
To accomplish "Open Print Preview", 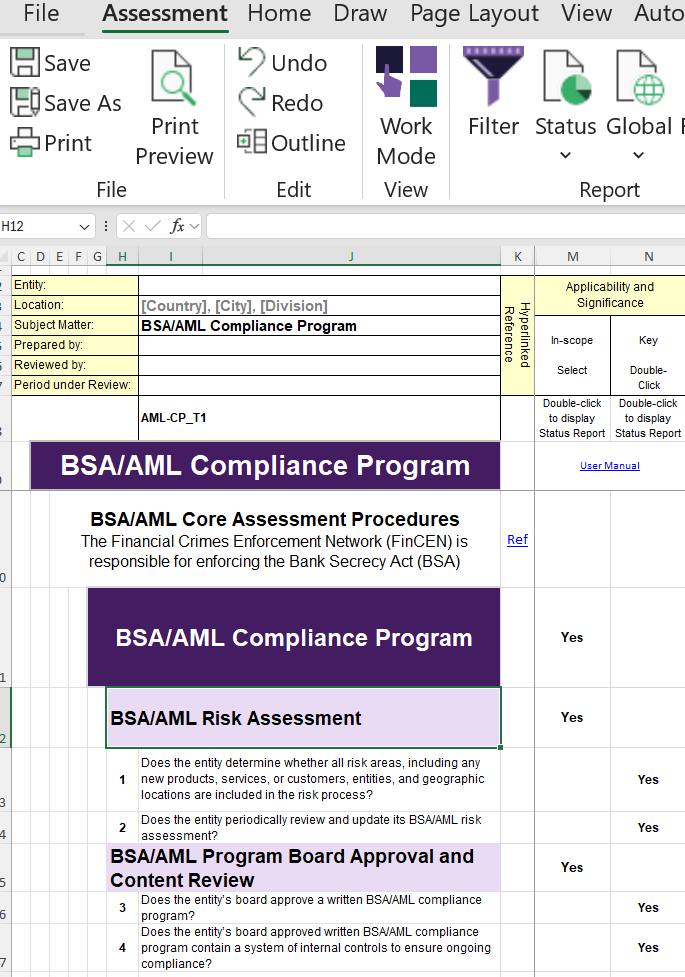I will [175, 110].
